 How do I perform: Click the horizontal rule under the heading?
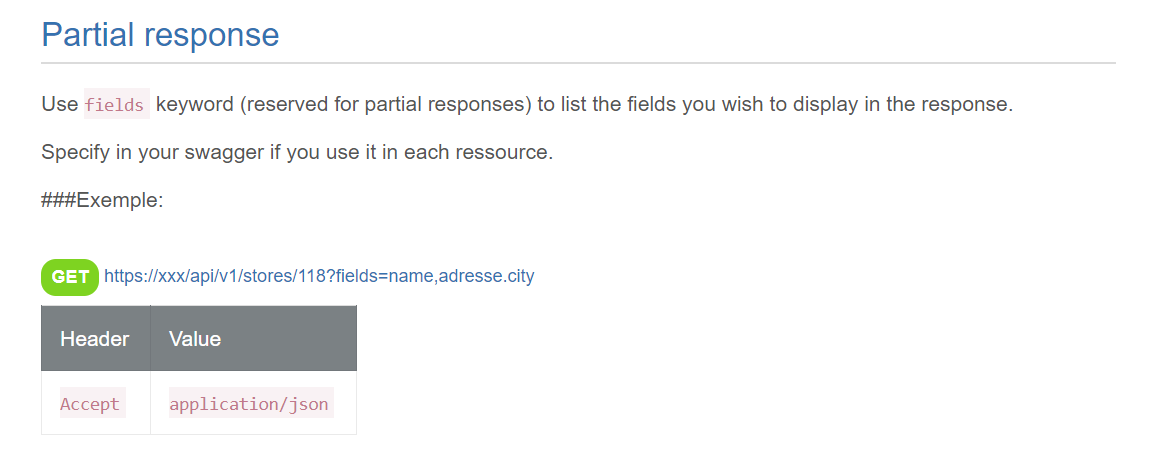coord(578,63)
